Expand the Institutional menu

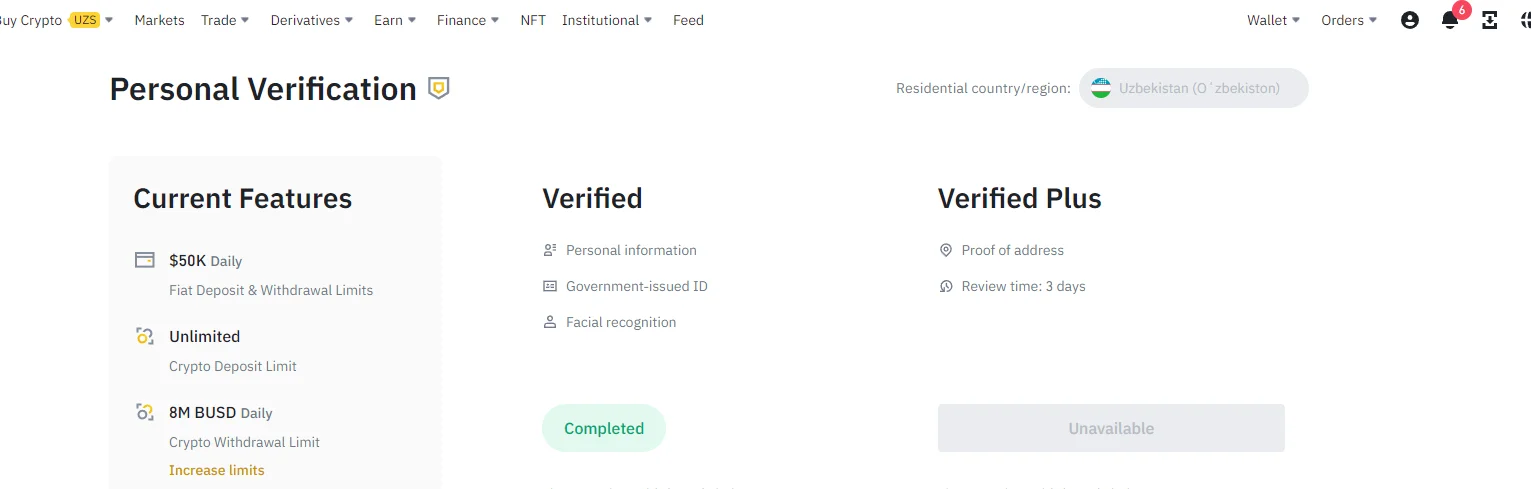pyautogui.click(x=608, y=20)
